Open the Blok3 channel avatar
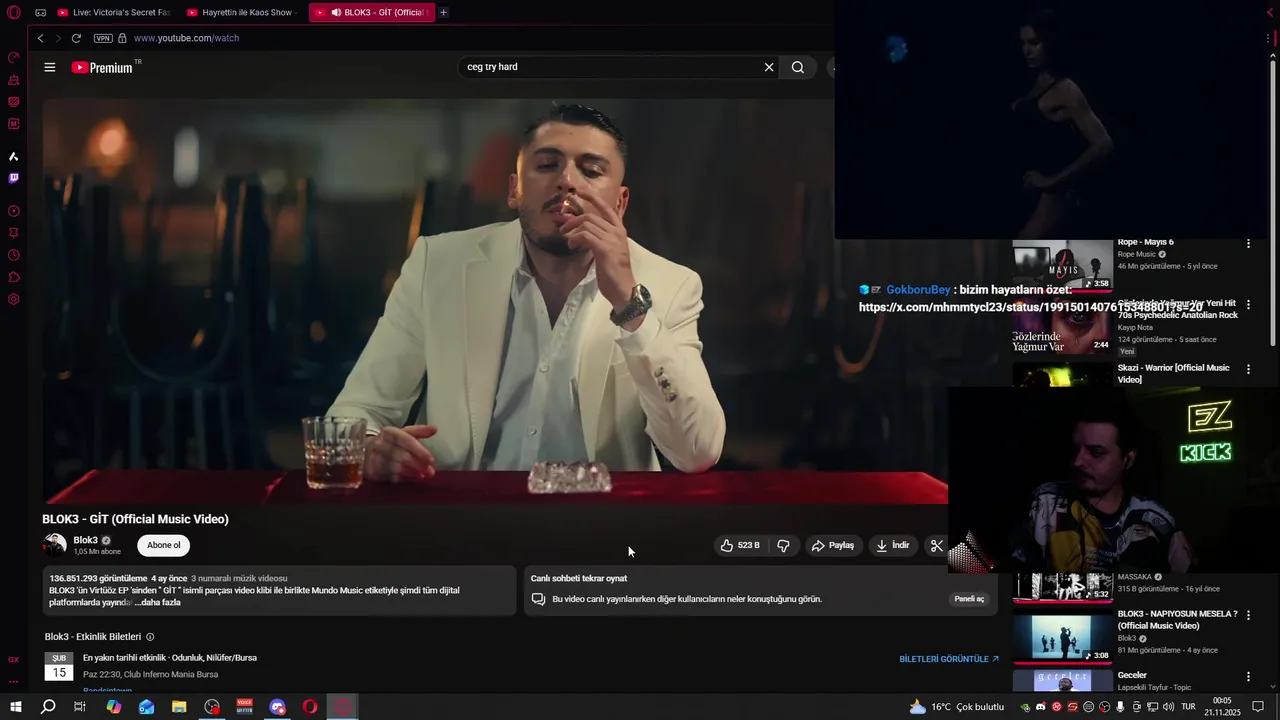 point(54,545)
